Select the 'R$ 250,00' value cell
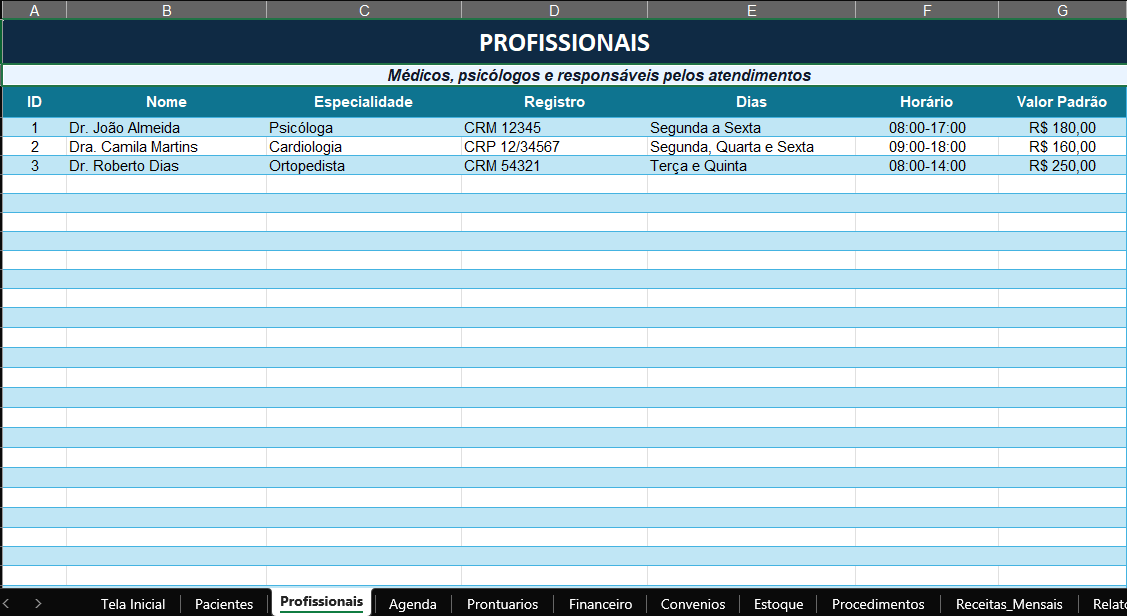1127x616 pixels. [x=1062, y=165]
